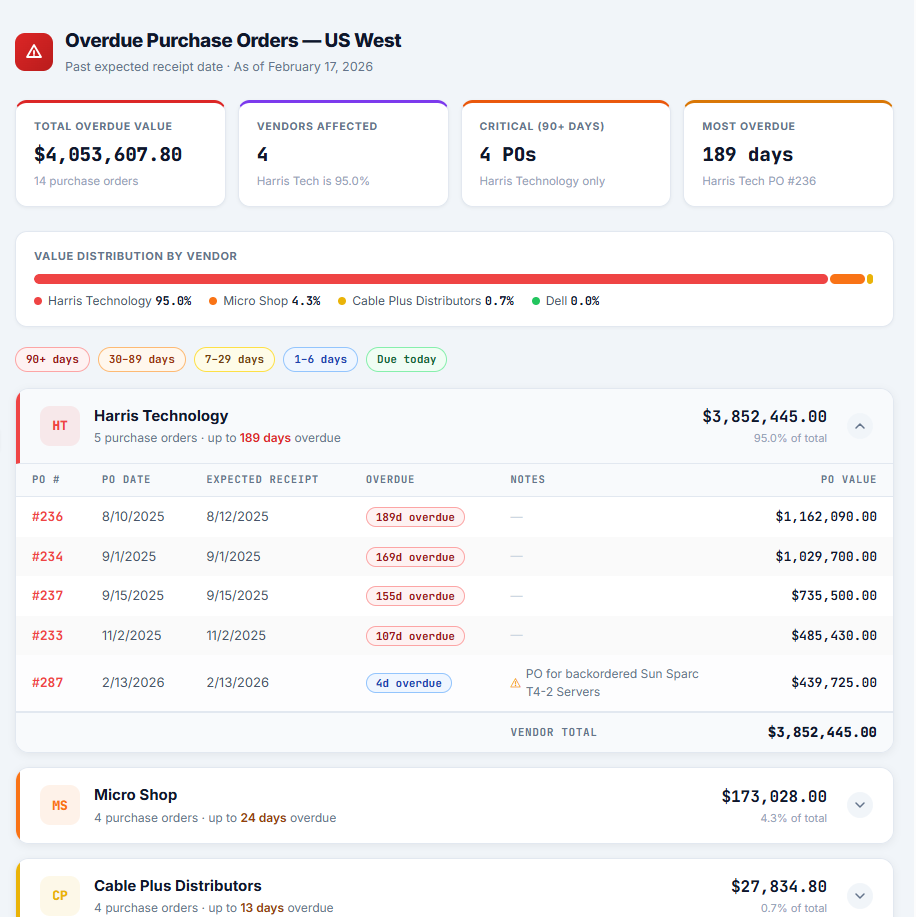Click the red Harris Technology legend dot

point(38,301)
